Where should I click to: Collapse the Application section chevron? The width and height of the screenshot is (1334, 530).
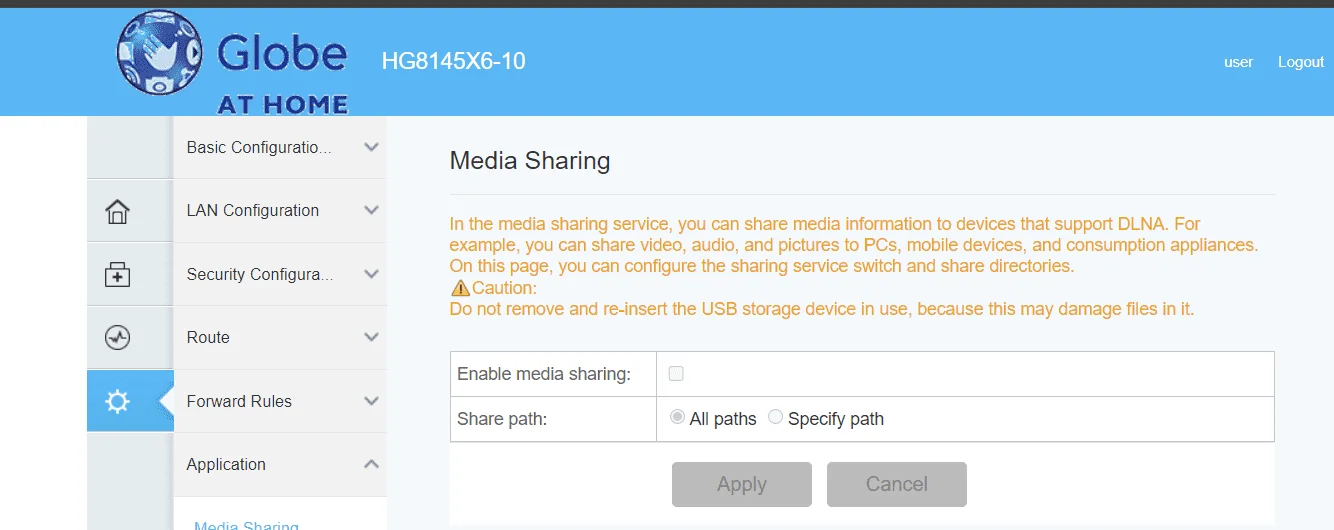click(x=371, y=464)
